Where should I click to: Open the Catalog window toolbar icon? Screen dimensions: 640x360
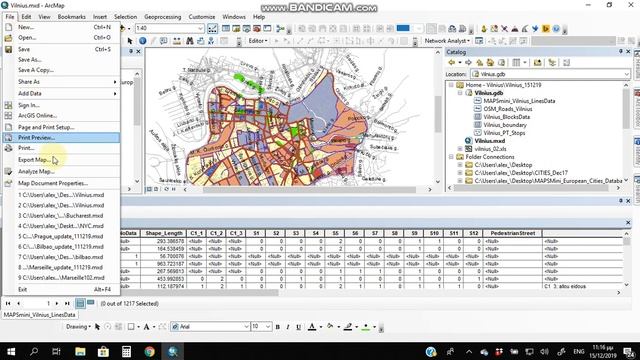236,28
